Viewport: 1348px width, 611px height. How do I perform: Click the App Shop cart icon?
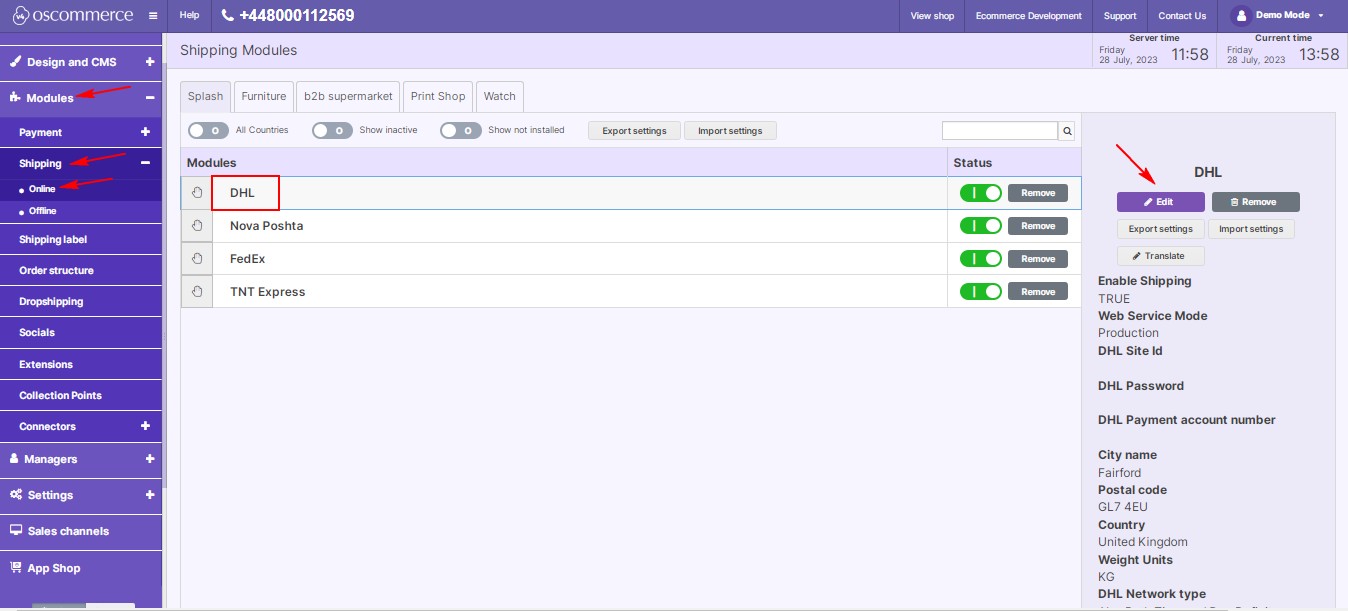point(16,568)
